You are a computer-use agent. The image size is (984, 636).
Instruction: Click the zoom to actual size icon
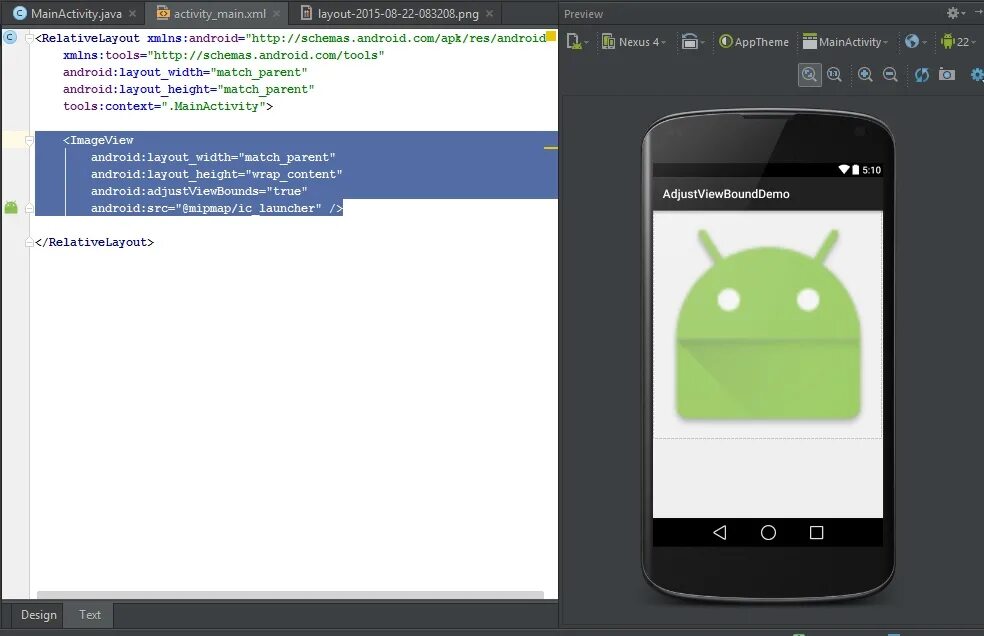(835, 75)
